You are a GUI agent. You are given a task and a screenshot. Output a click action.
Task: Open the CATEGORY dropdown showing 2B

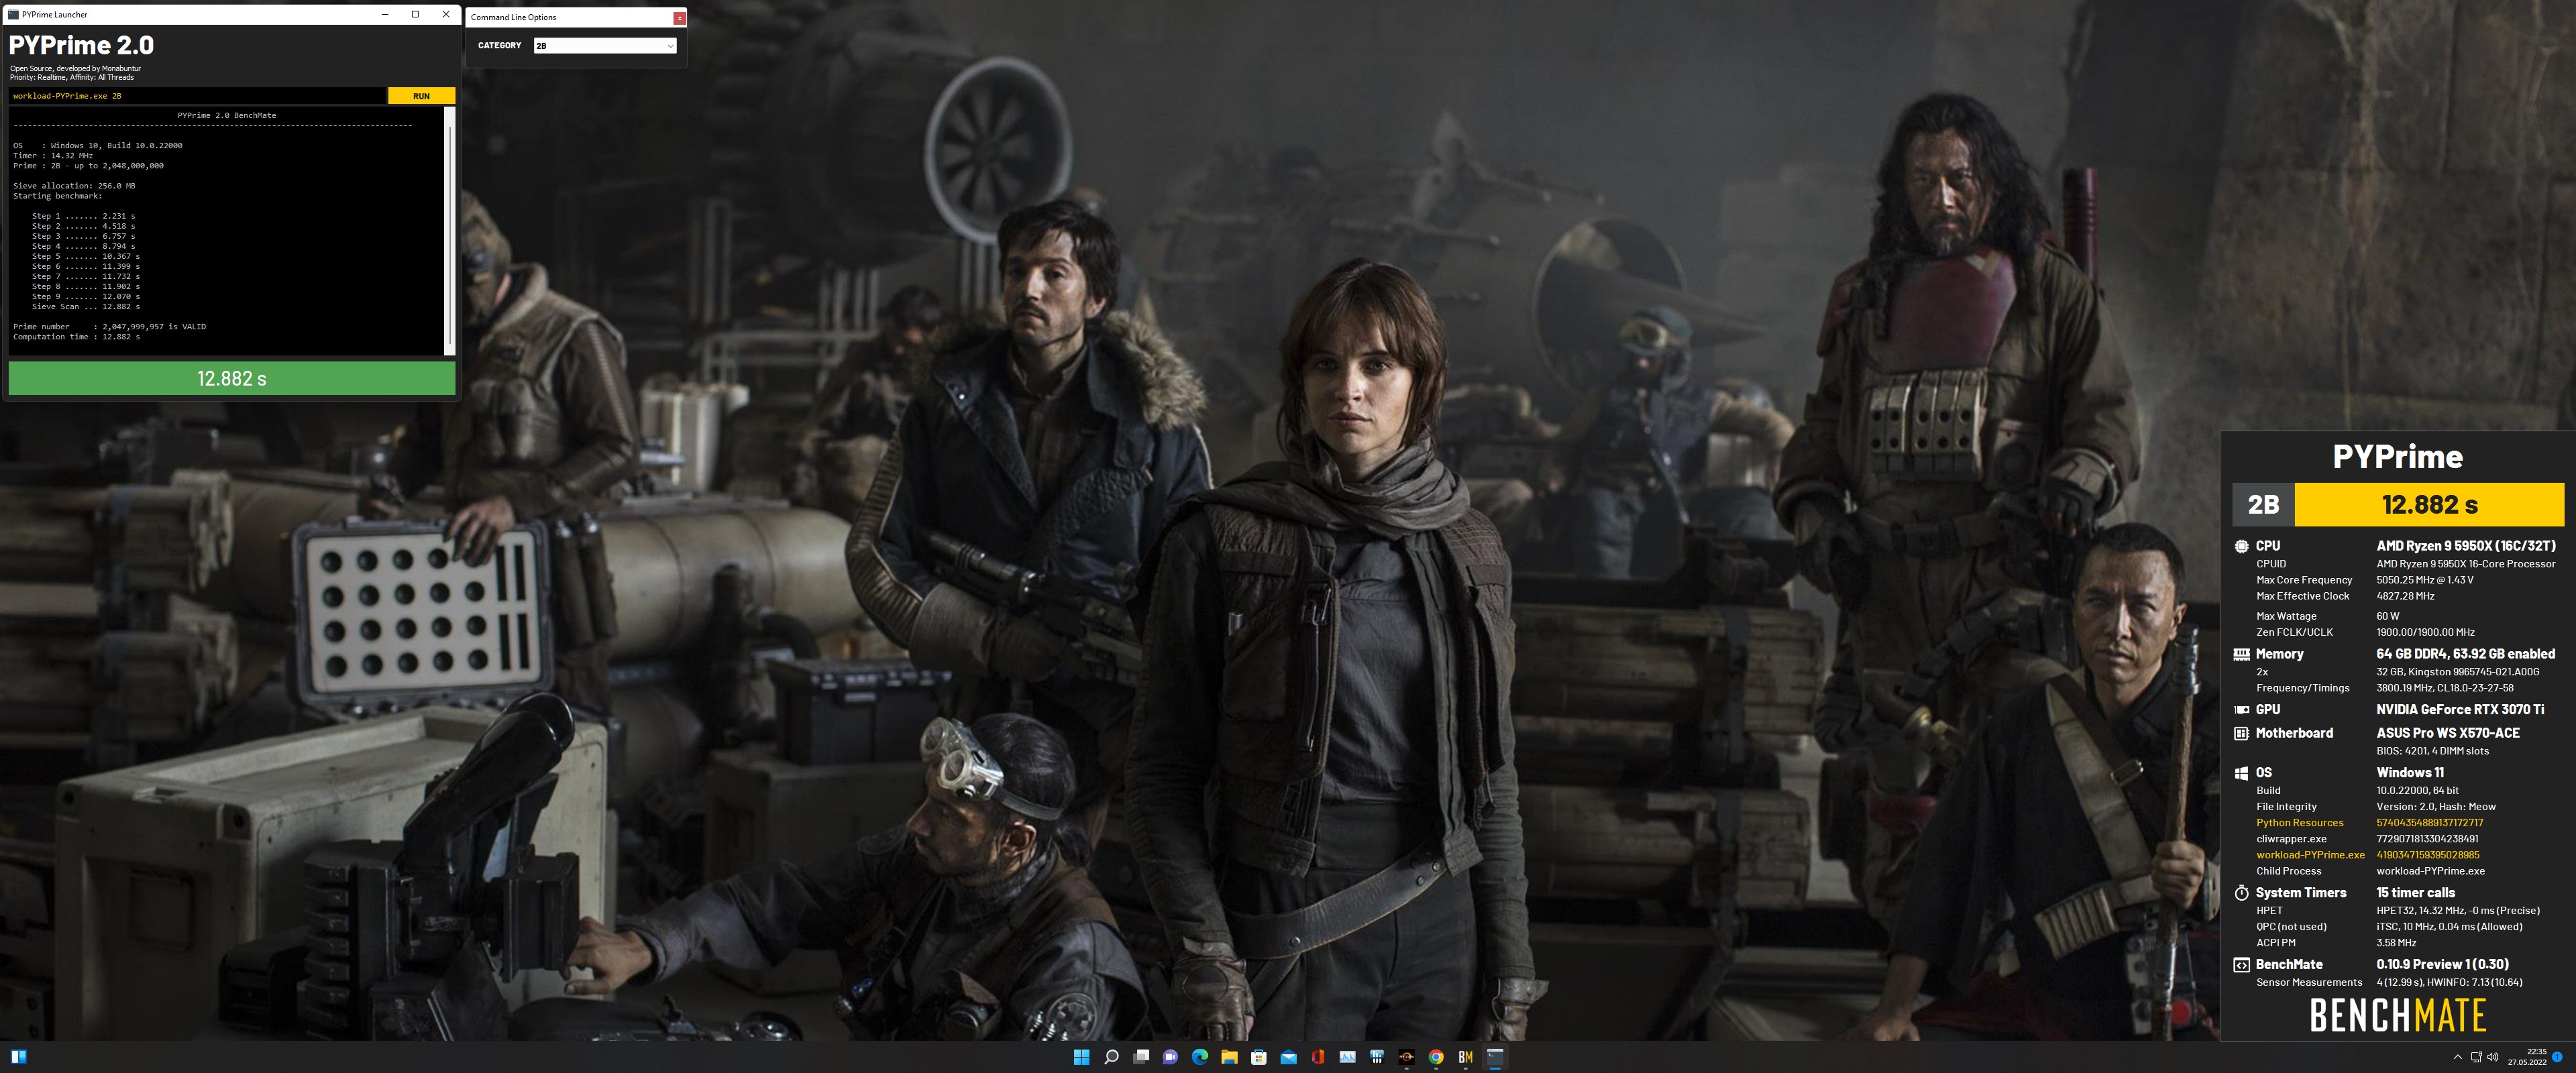pyautogui.click(x=605, y=46)
